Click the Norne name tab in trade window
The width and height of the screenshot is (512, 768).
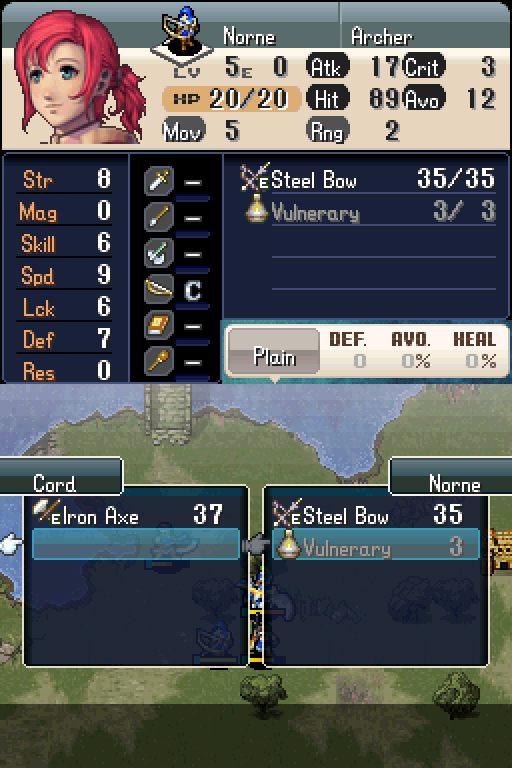point(451,476)
